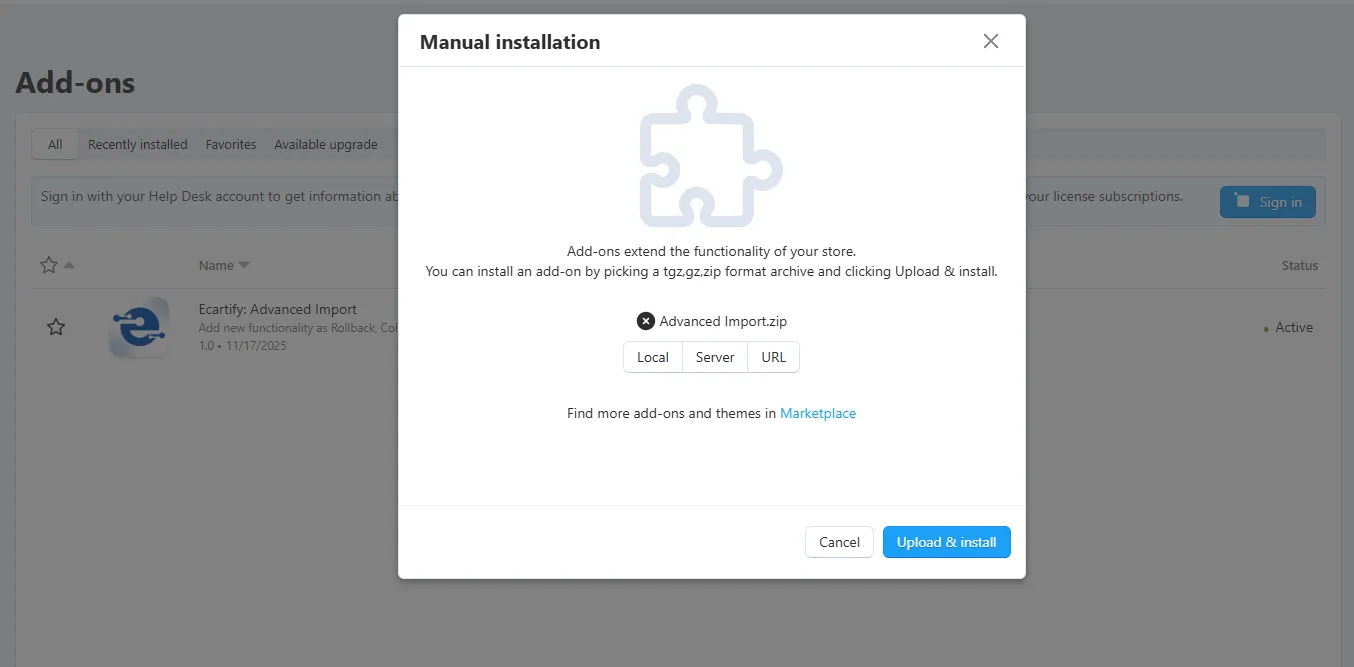Click the Manual installation dialog title
The image size is (1354, 667).
pyautogui.click(x=510, y=42)
